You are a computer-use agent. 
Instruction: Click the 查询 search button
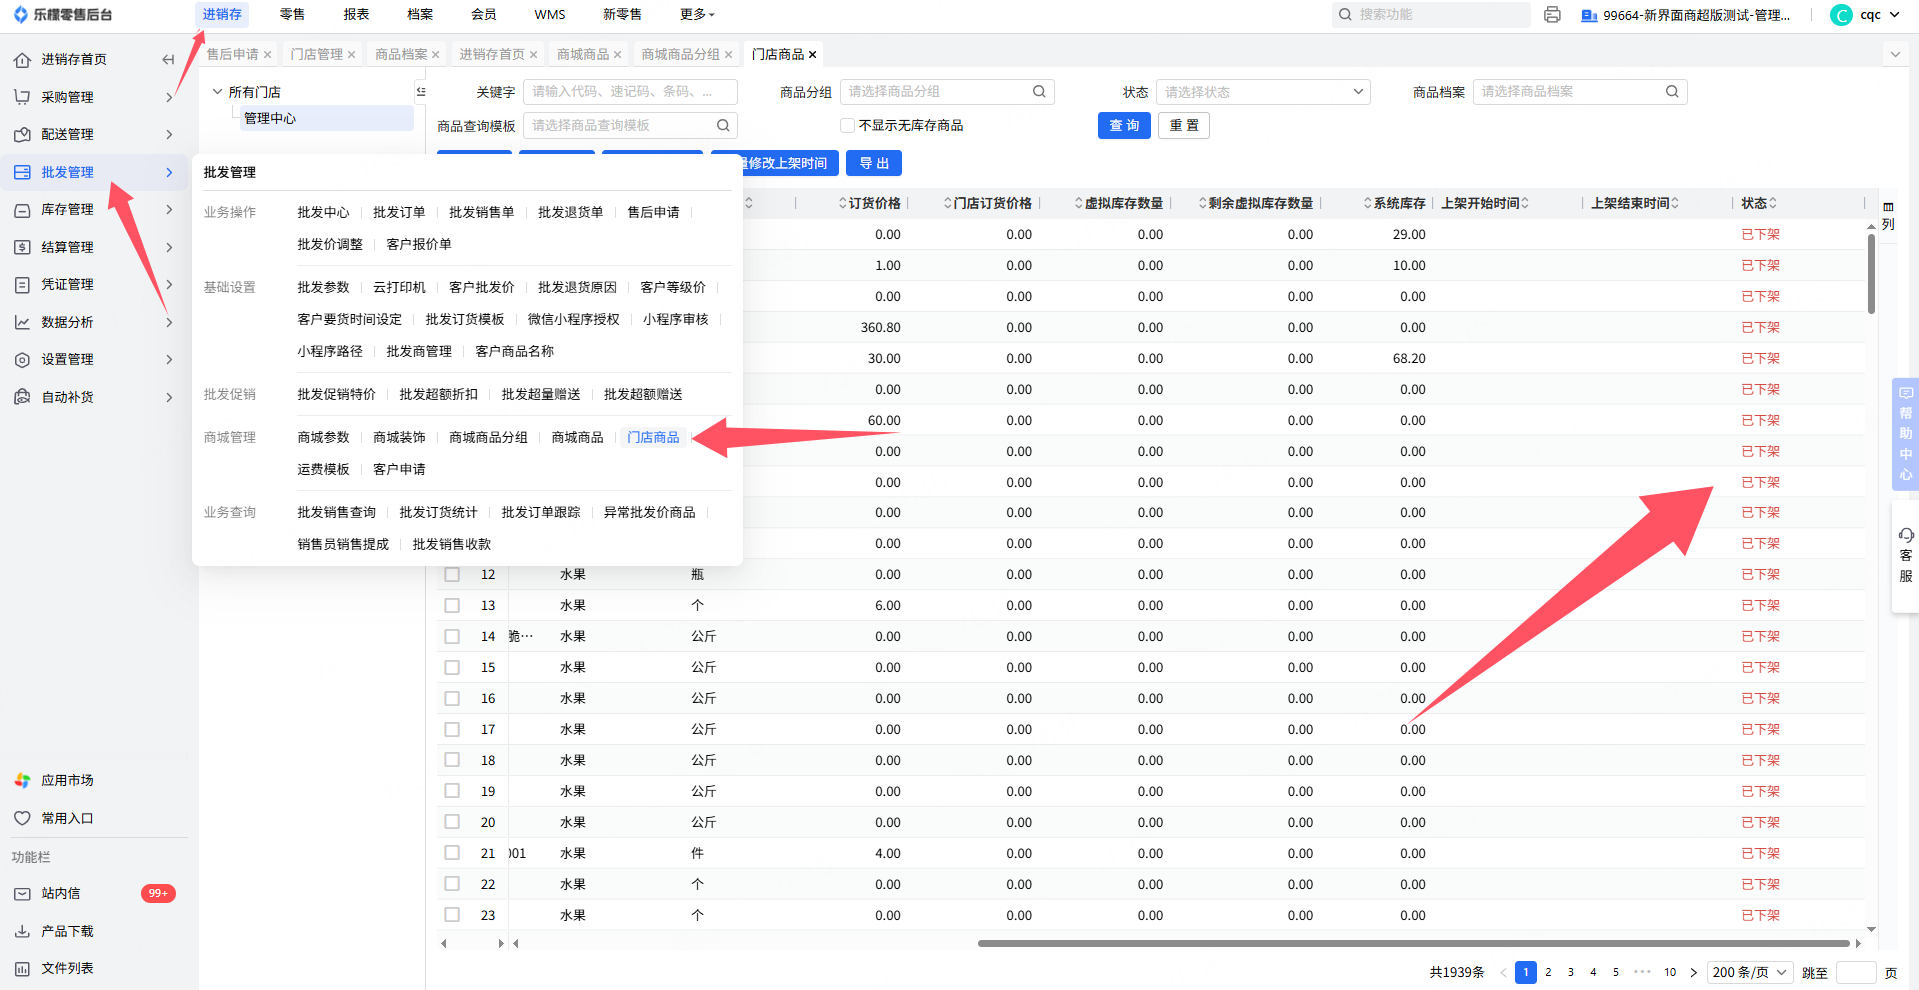[x=1124, y=126]
